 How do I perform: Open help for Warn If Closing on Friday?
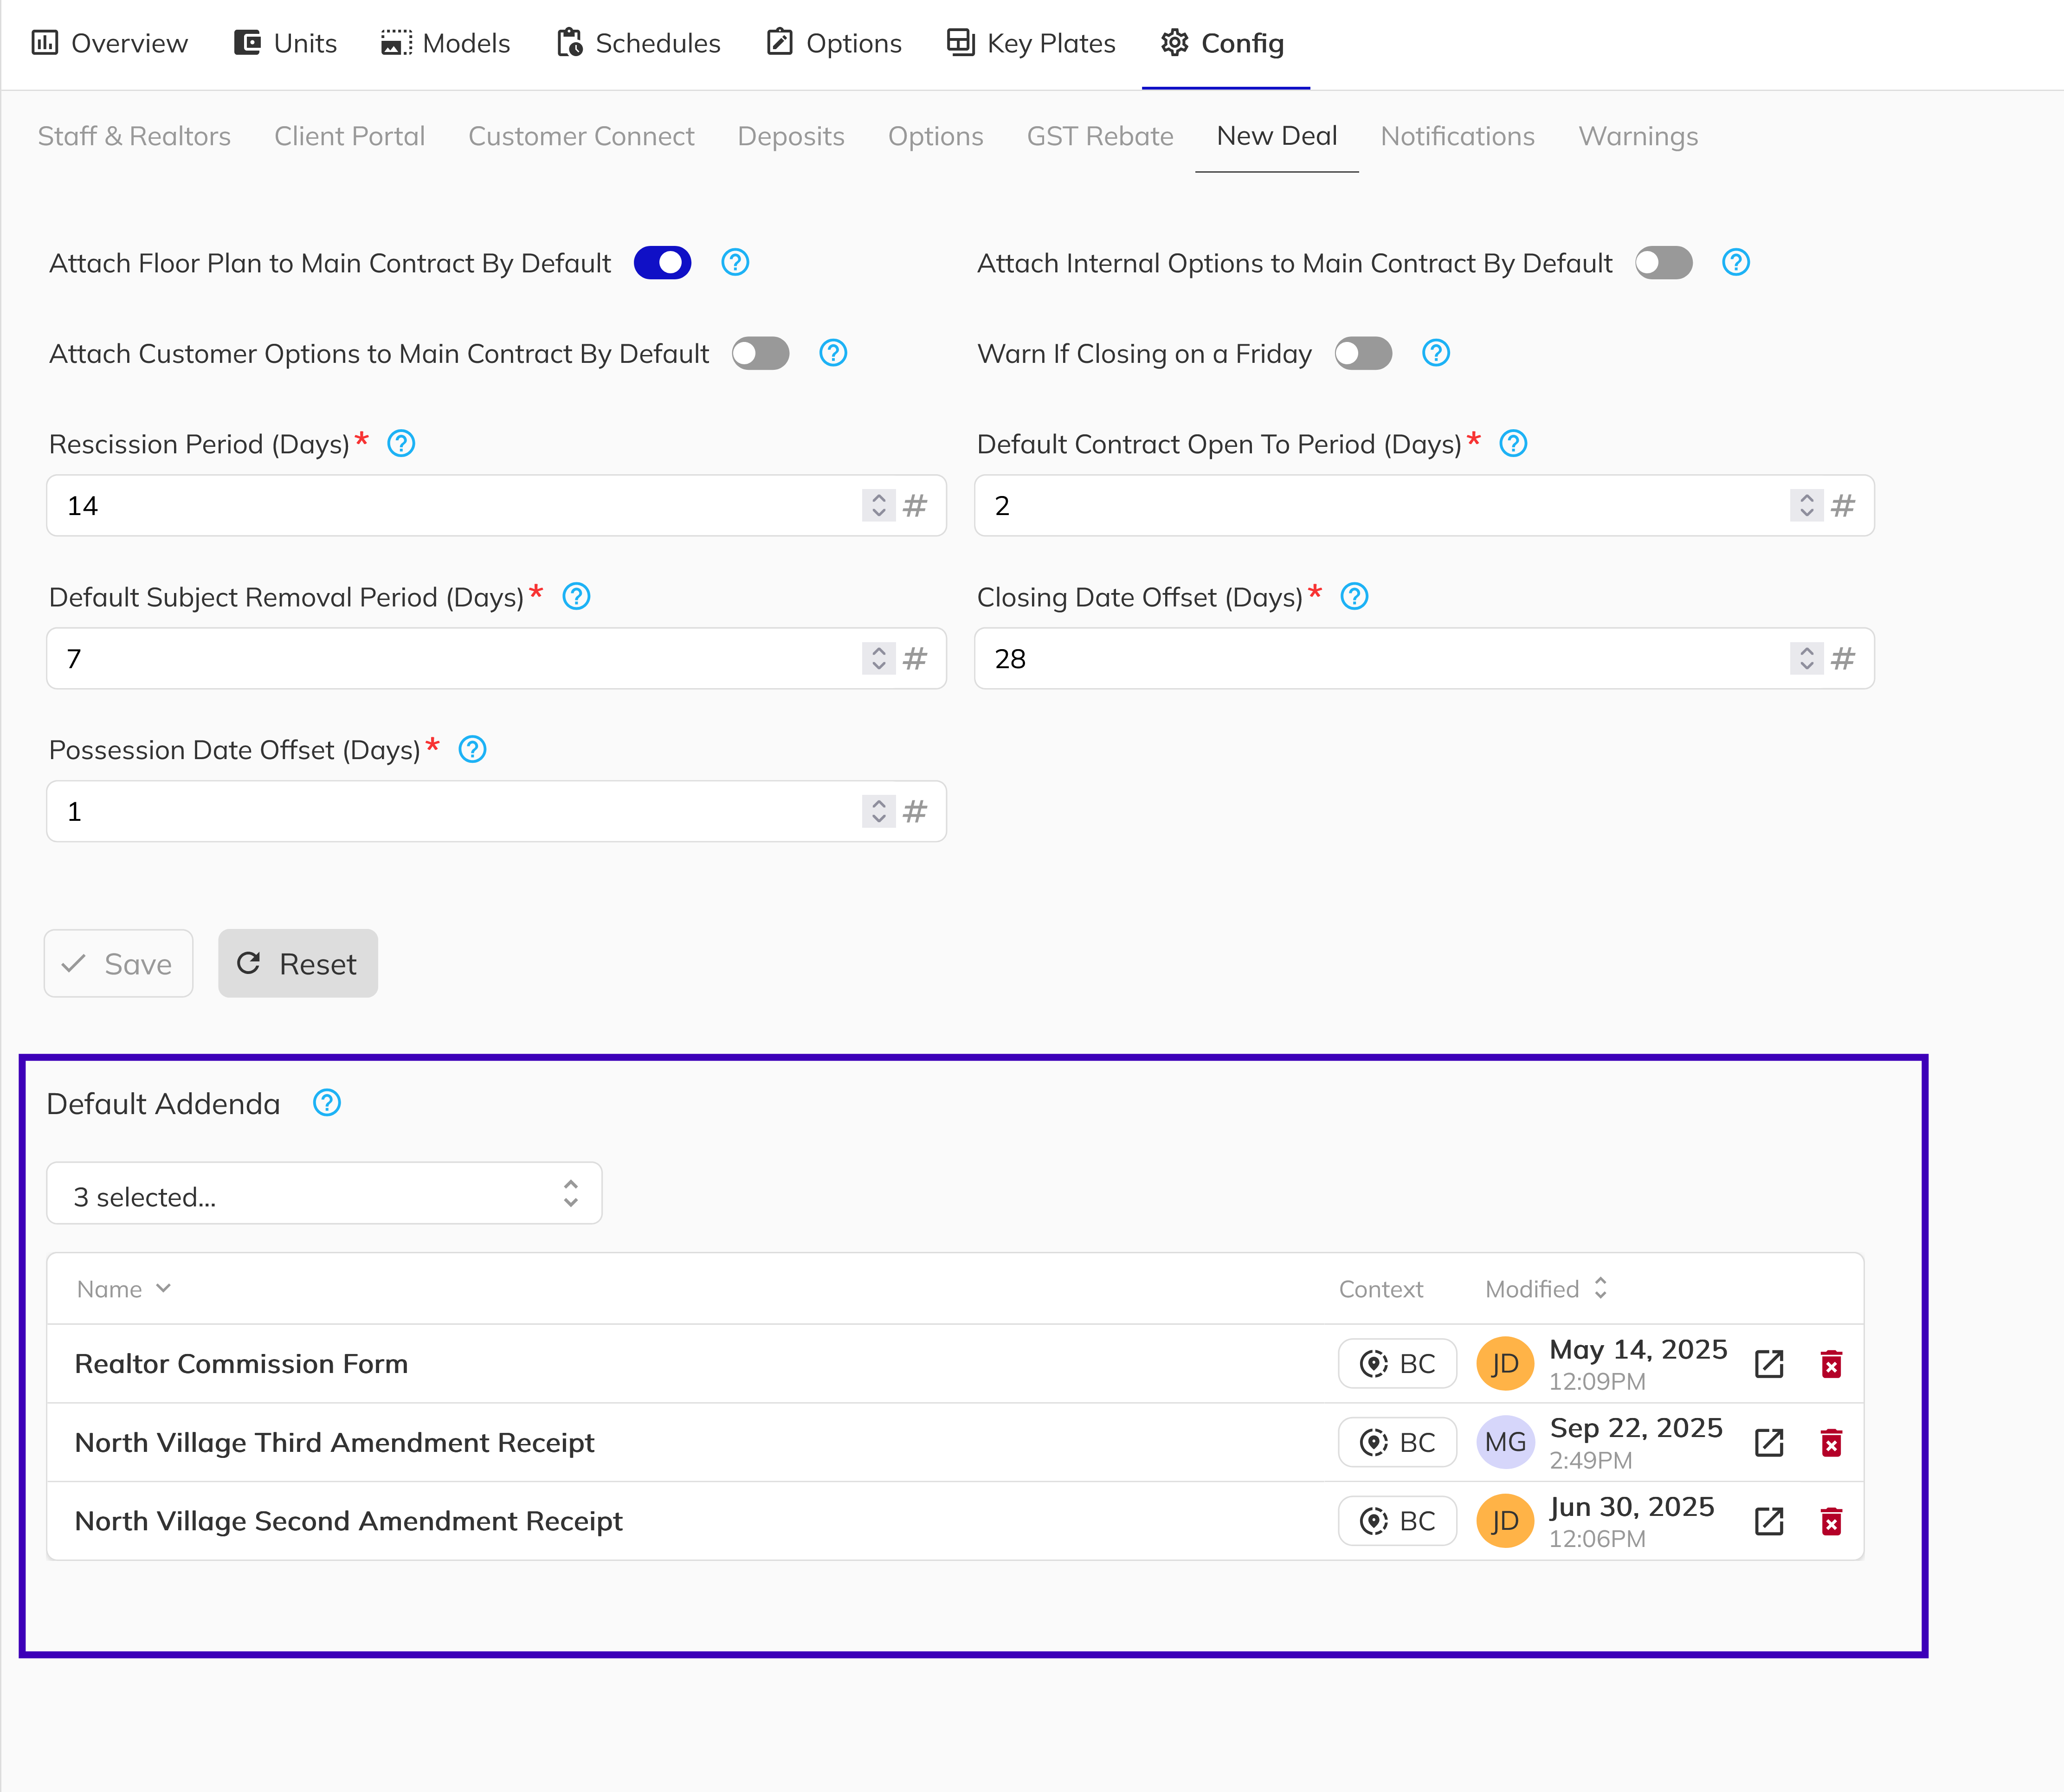1436,353
